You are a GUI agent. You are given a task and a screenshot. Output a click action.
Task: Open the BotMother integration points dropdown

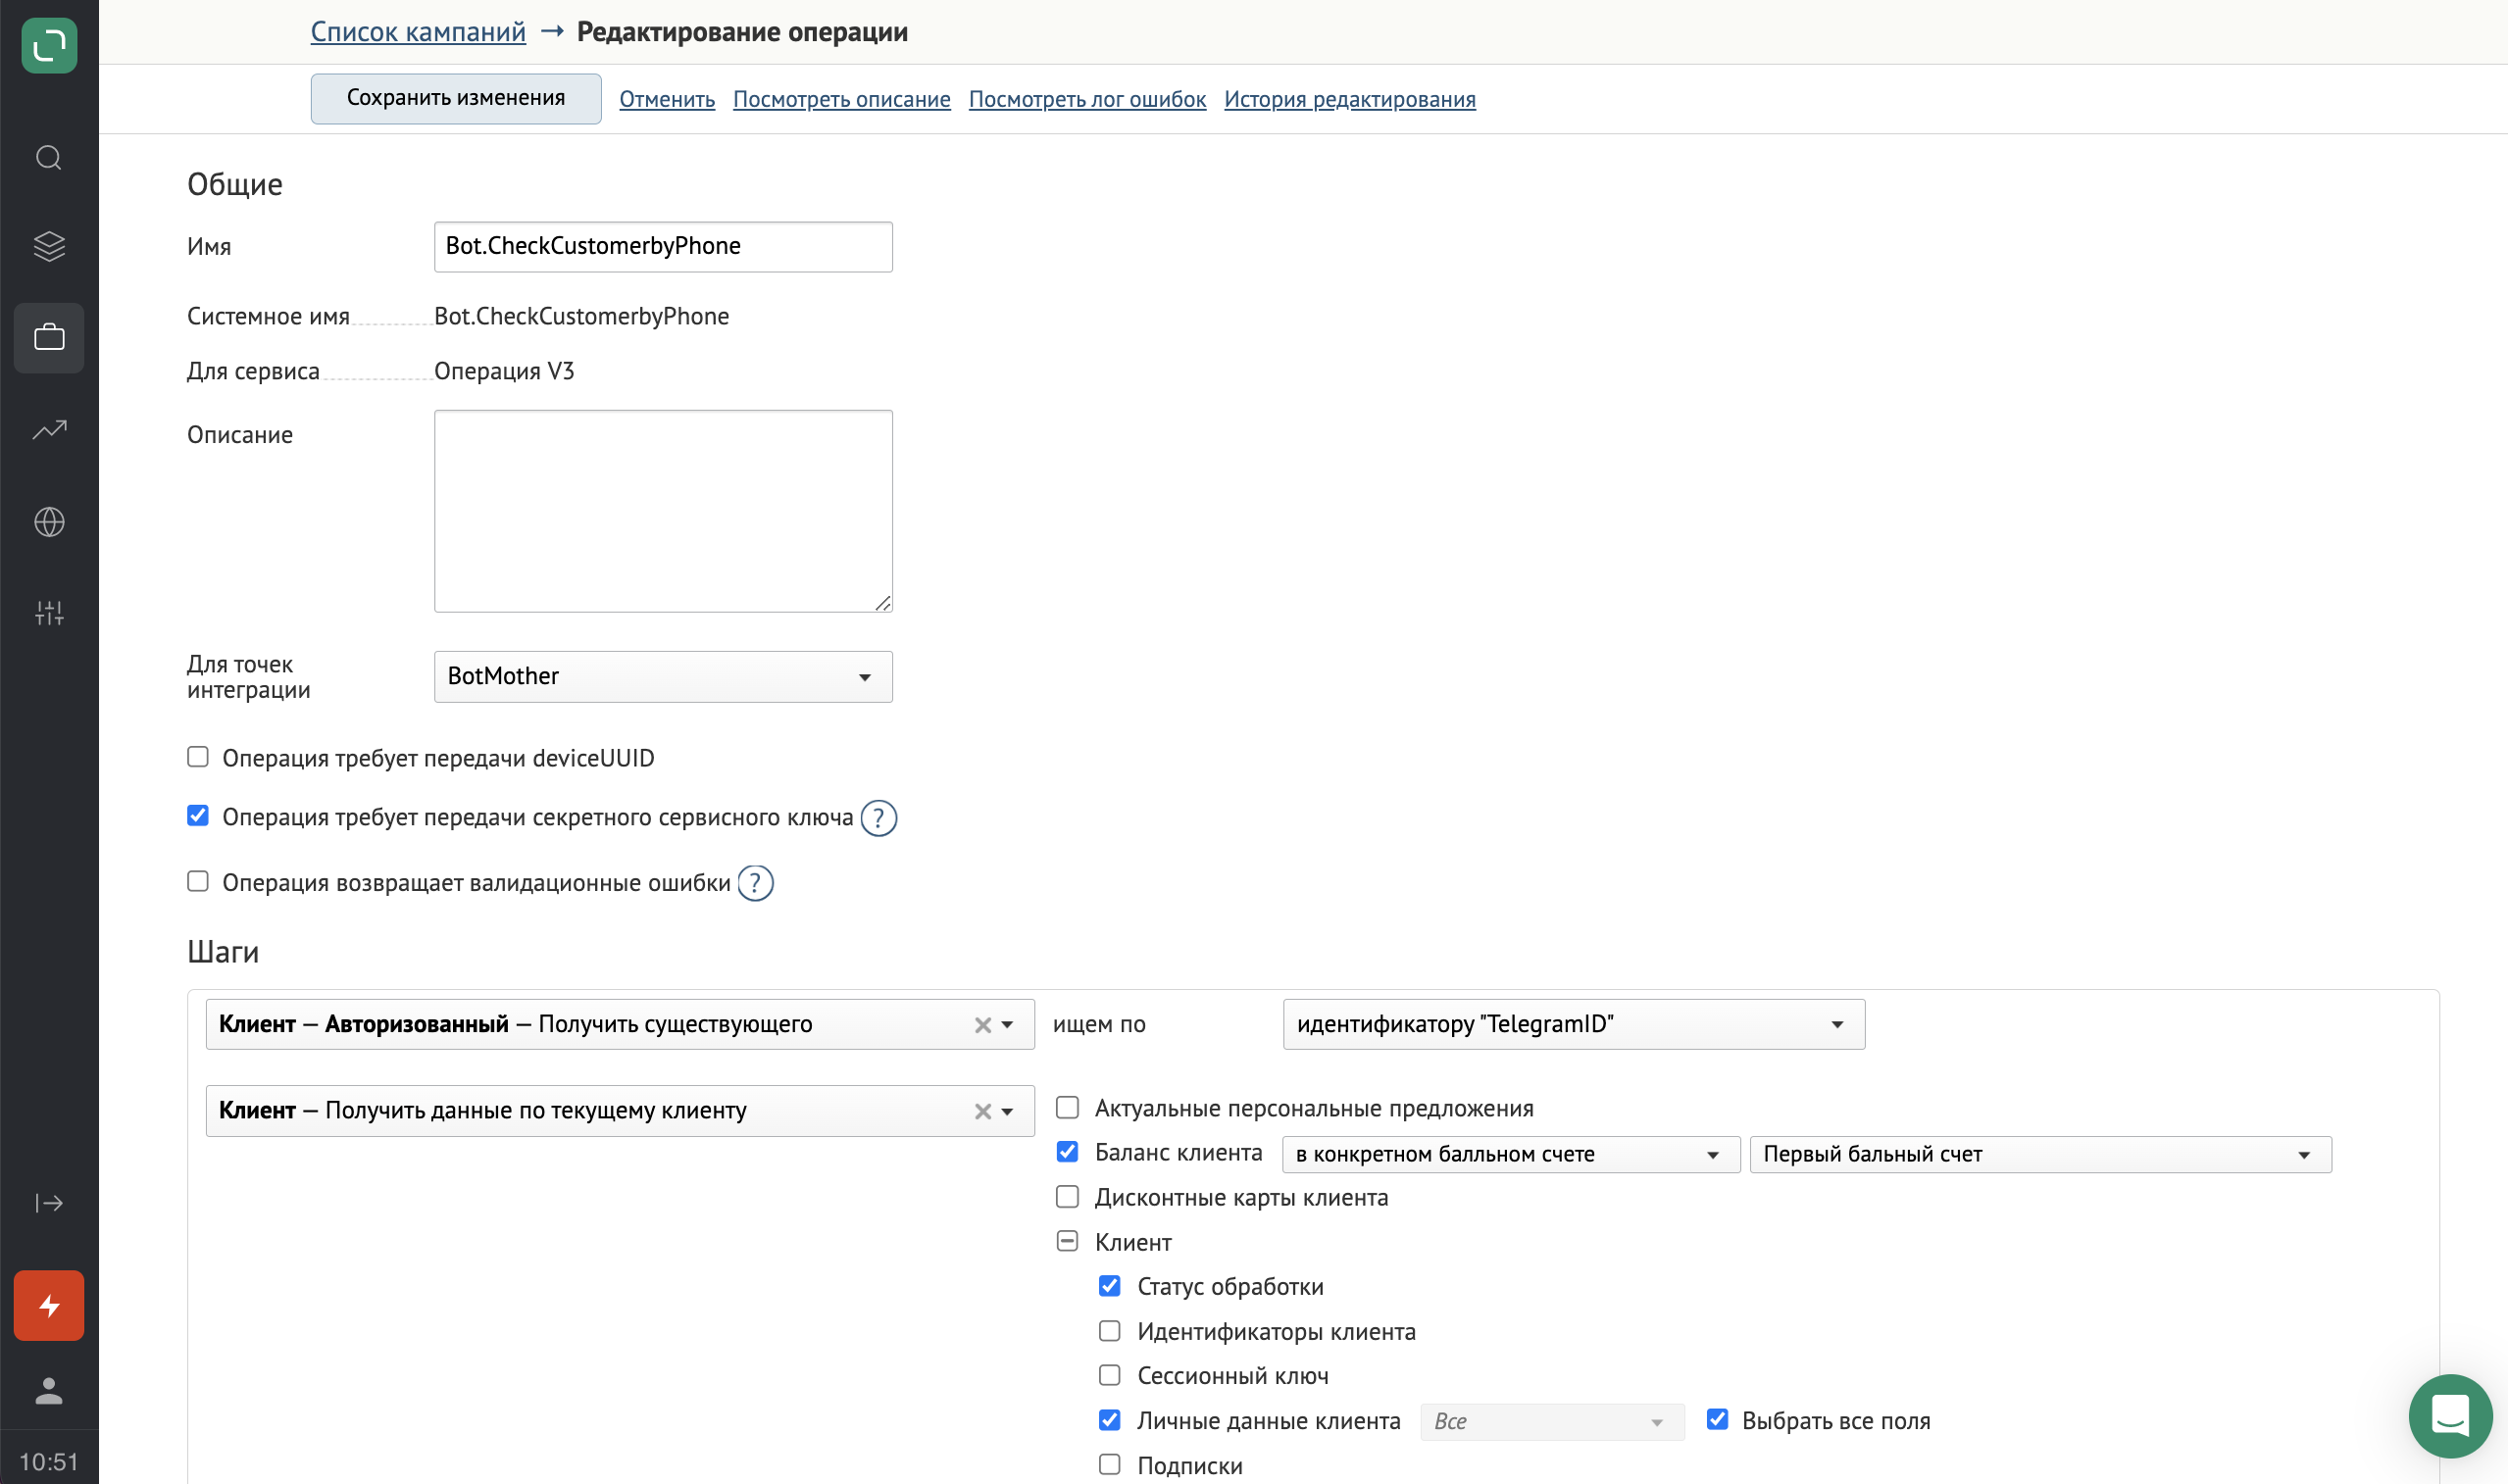[x=663, y=677]
